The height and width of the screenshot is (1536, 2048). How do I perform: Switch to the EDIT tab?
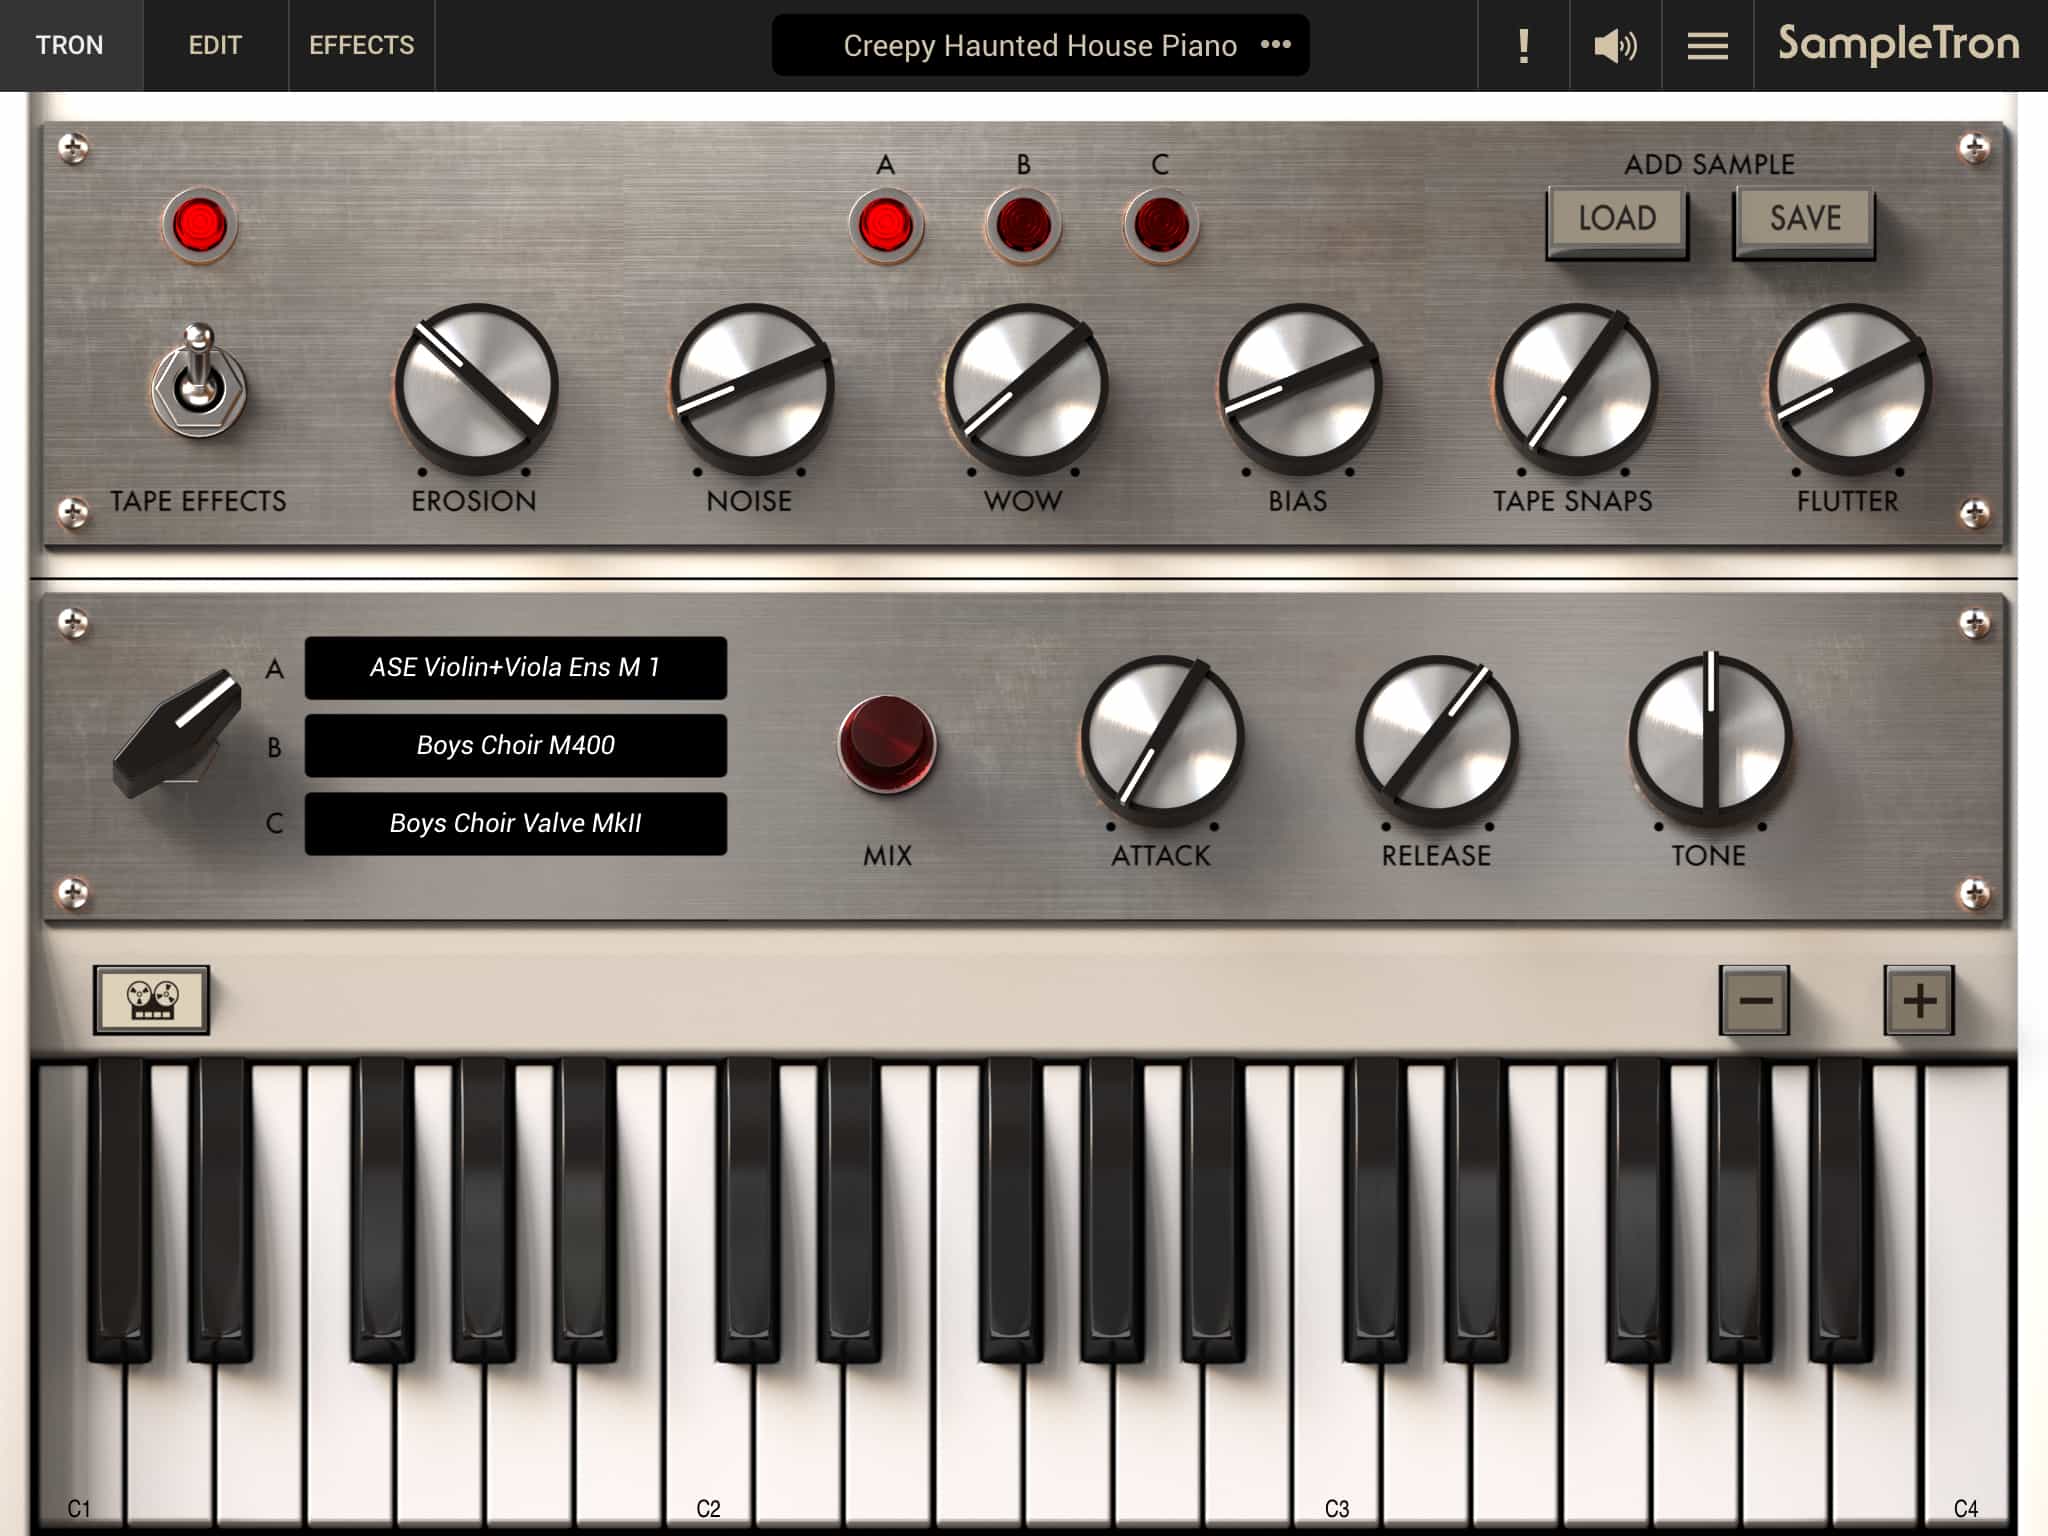(x=215, y=45)
